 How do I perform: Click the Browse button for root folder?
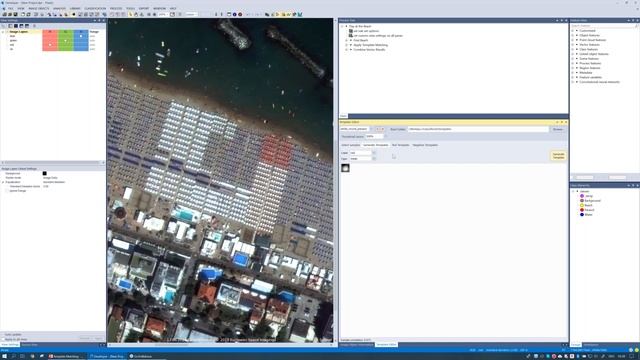click(x=558, y=129)
